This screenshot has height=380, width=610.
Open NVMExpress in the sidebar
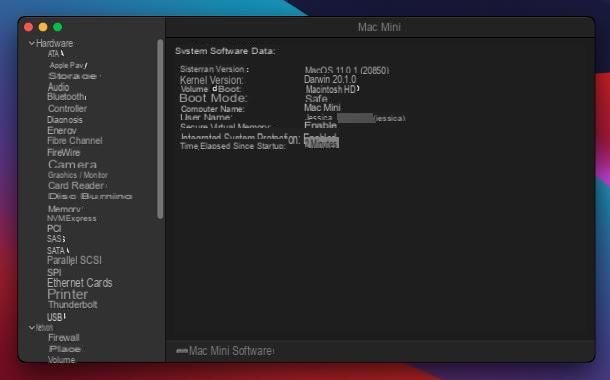72,219
